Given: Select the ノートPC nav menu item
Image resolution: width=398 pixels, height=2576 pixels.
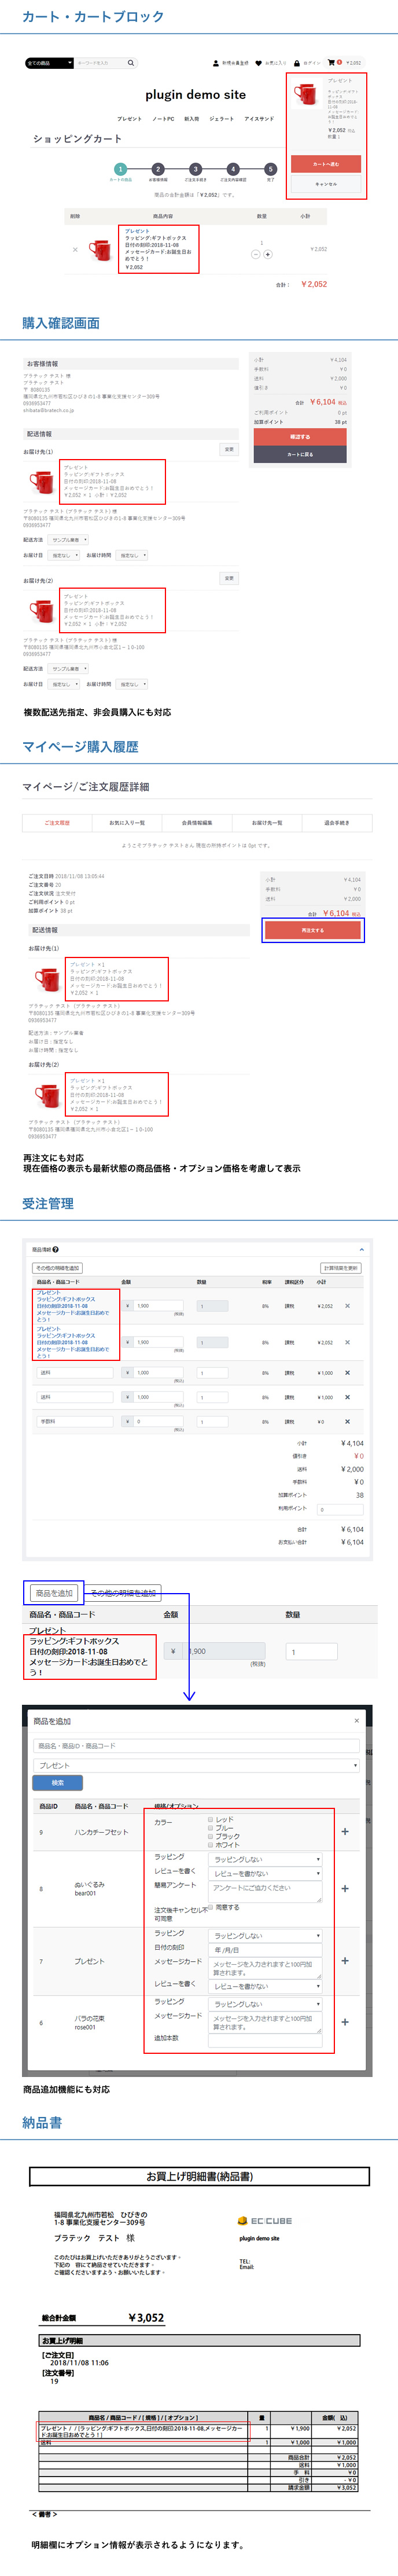Looking at the screenshot, I should pos(163,119).
